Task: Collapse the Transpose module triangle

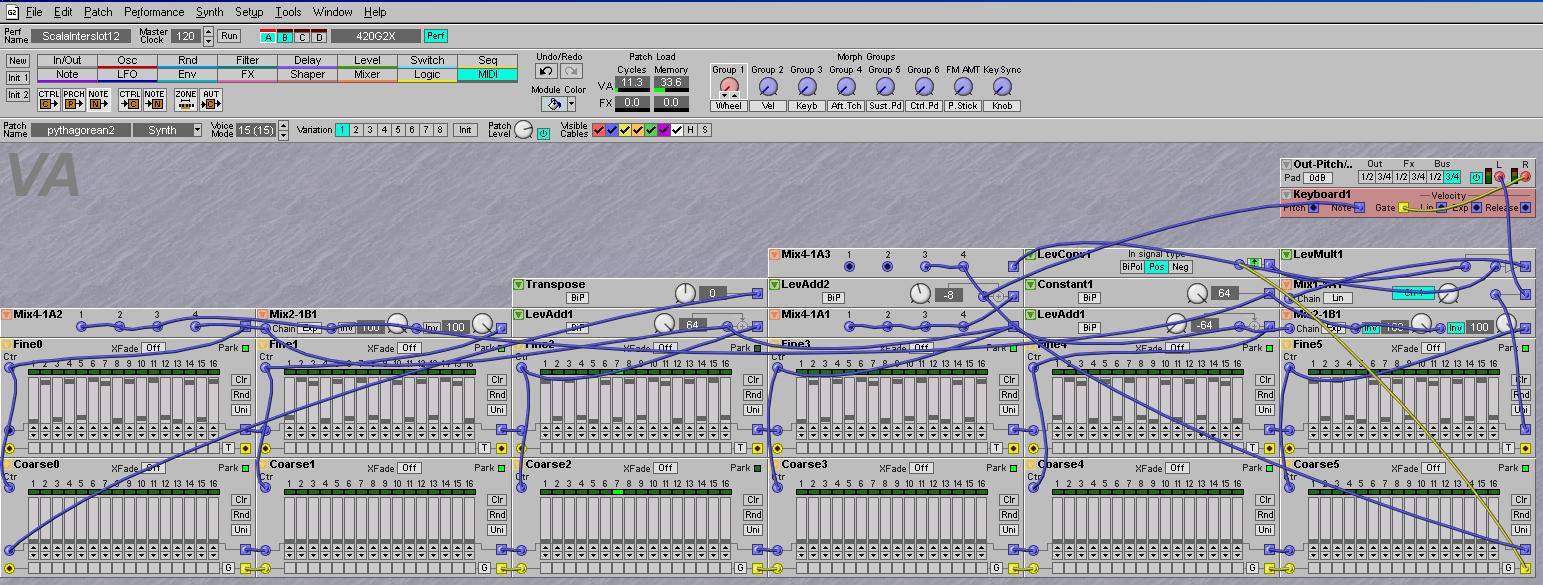Action: click(x=518, y=285)
